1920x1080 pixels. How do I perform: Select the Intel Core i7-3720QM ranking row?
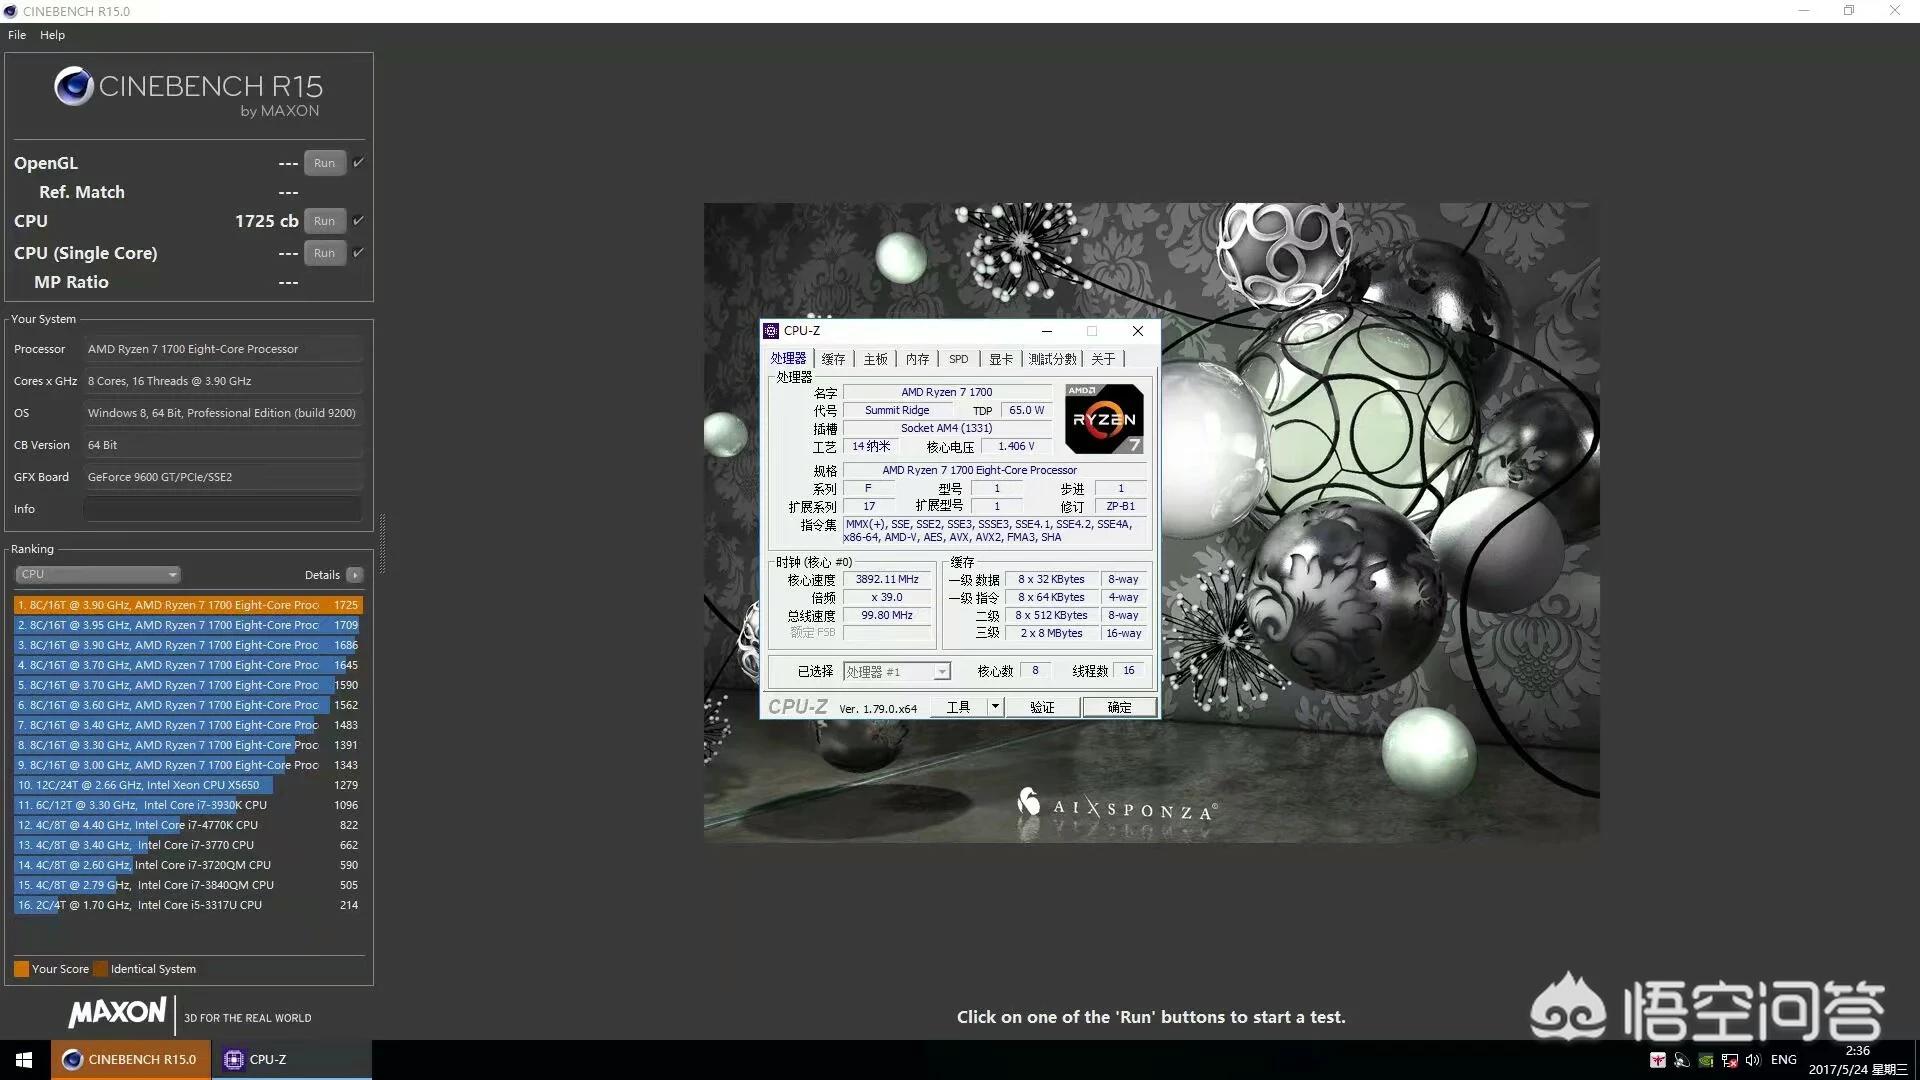(188, 865)
